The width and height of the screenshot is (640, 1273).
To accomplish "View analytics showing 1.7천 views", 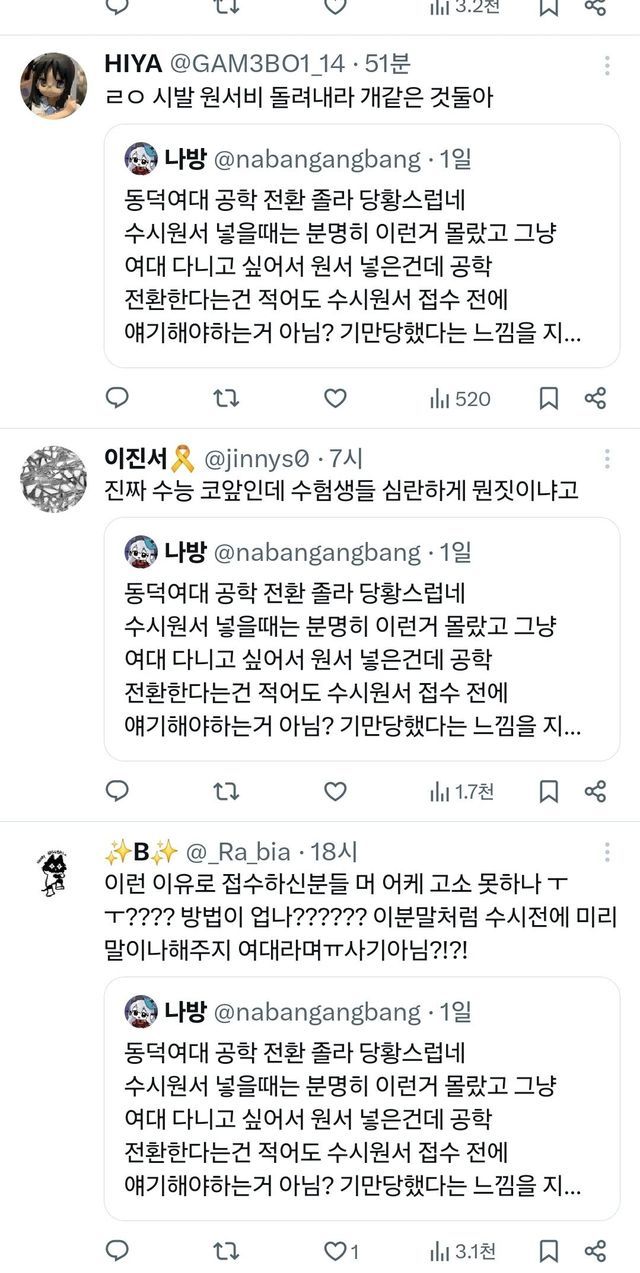I will [x=461, y=792].
